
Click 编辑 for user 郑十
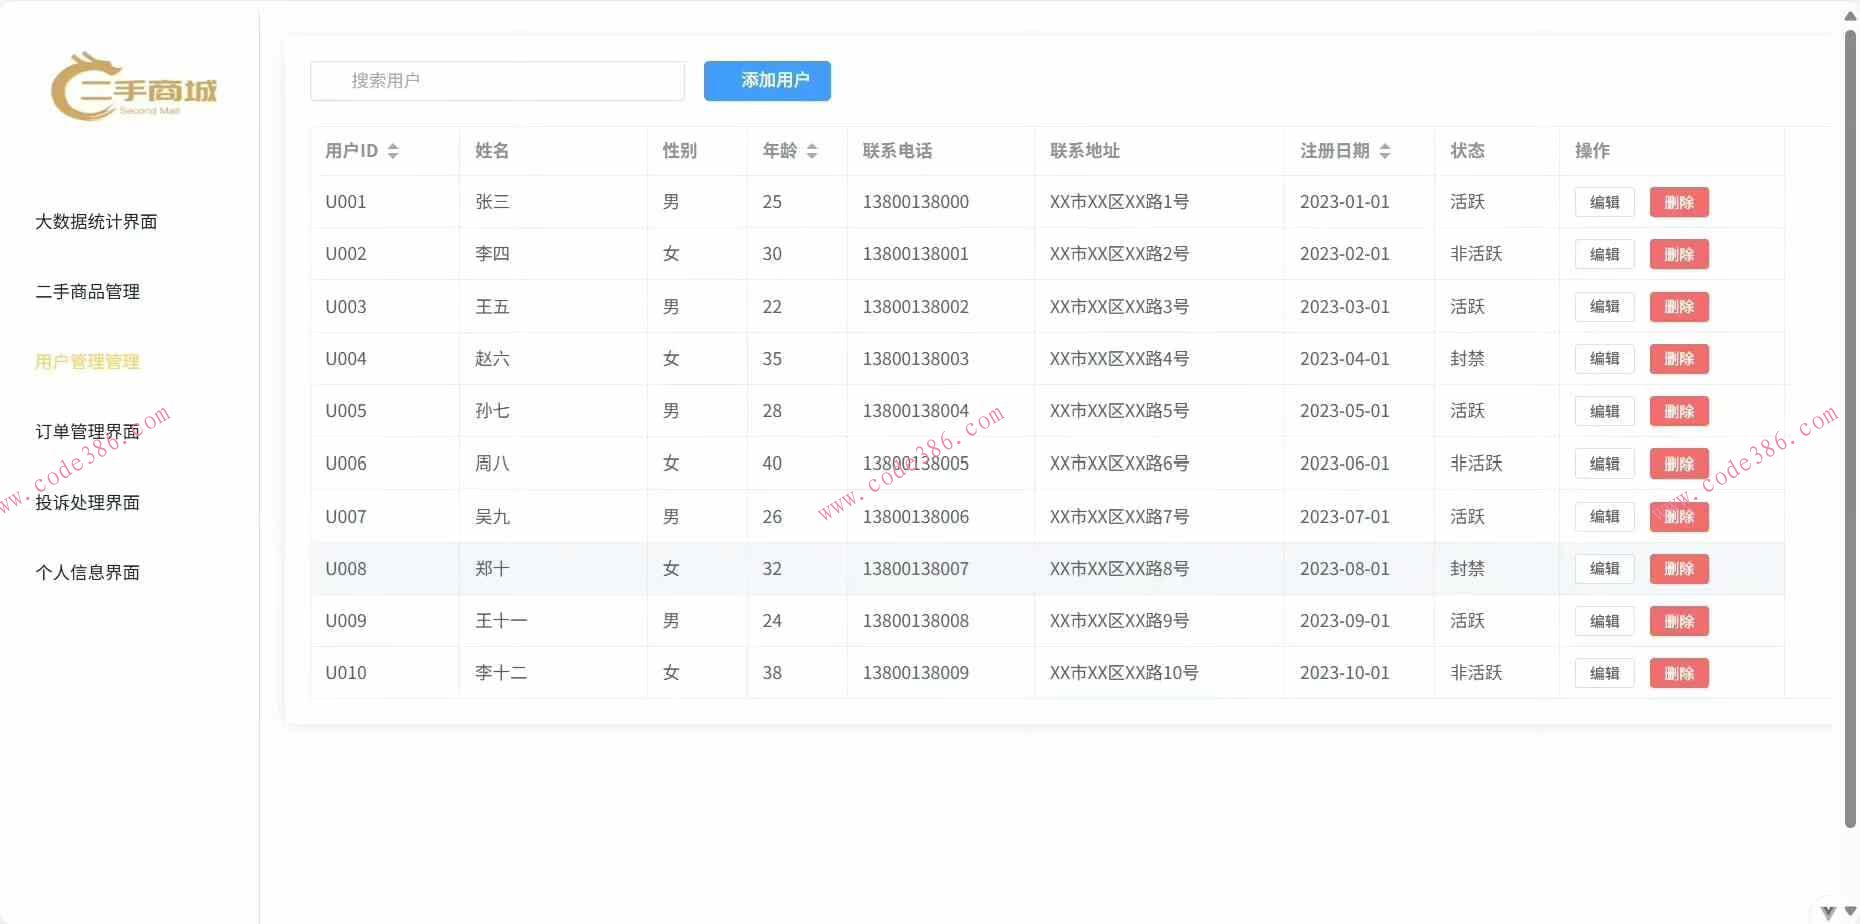coord(1604,568)
